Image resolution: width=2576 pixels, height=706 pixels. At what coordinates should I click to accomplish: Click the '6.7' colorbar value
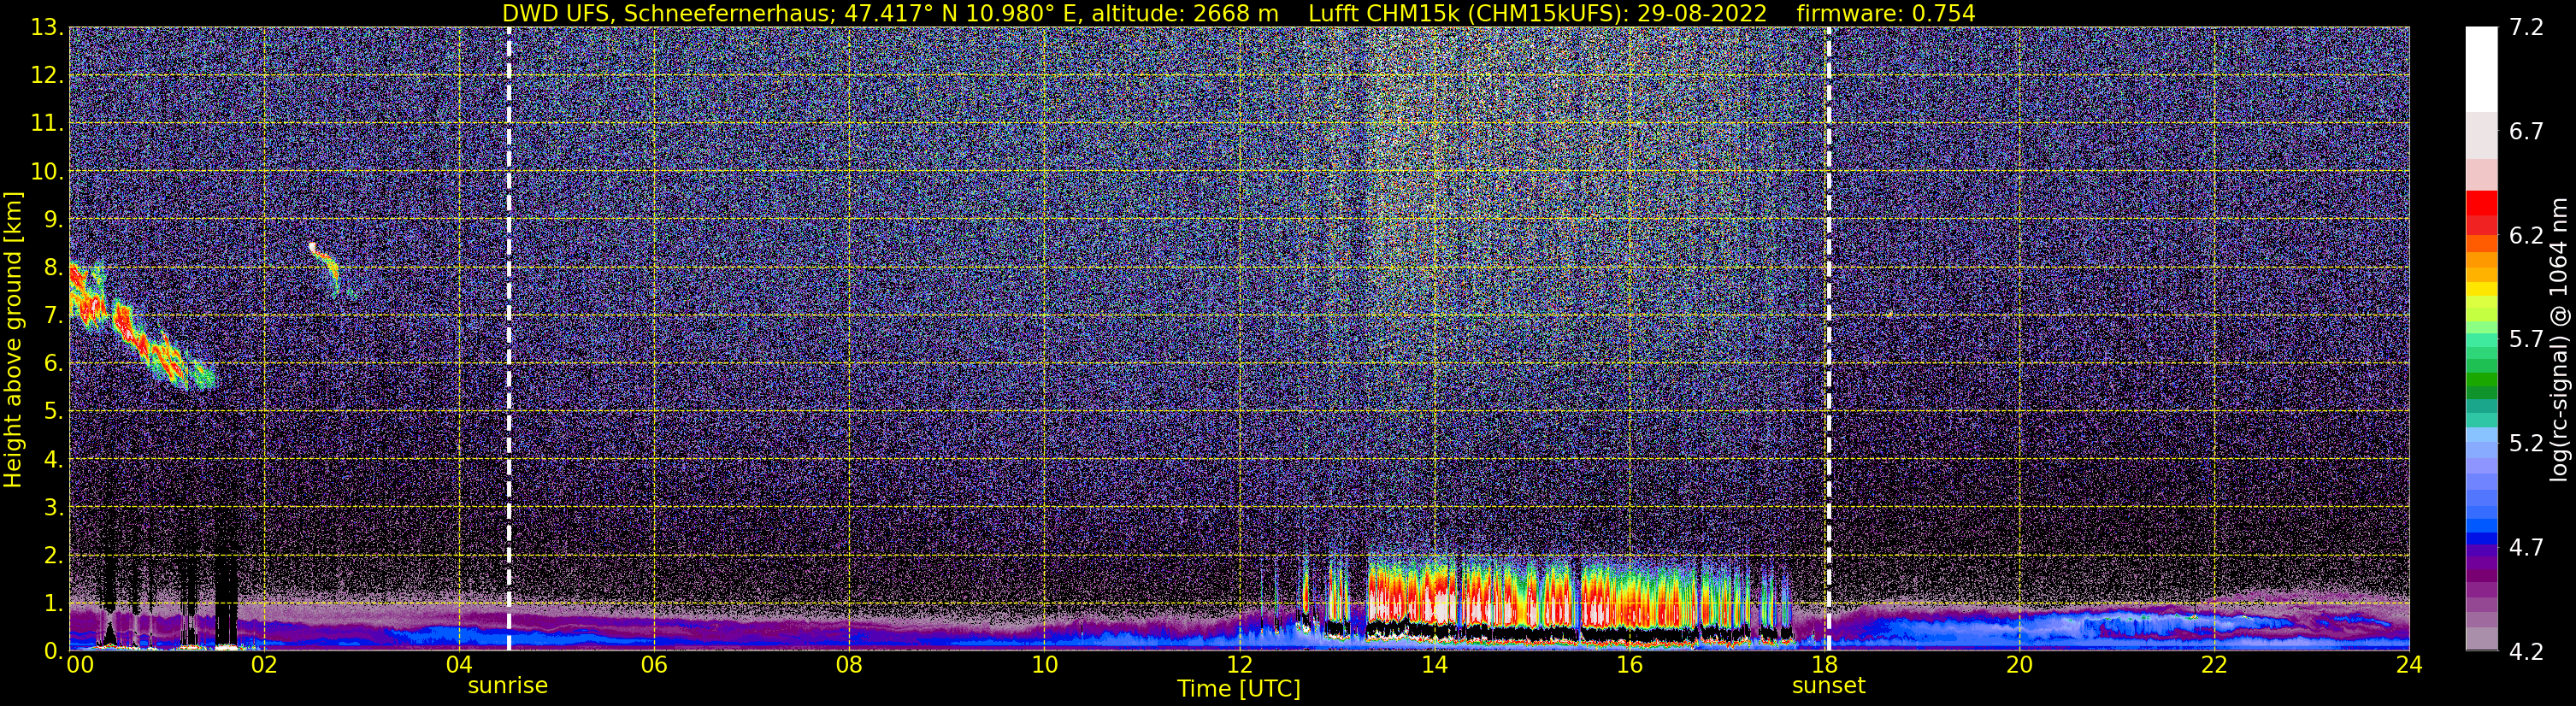[x=2526, y=131]
